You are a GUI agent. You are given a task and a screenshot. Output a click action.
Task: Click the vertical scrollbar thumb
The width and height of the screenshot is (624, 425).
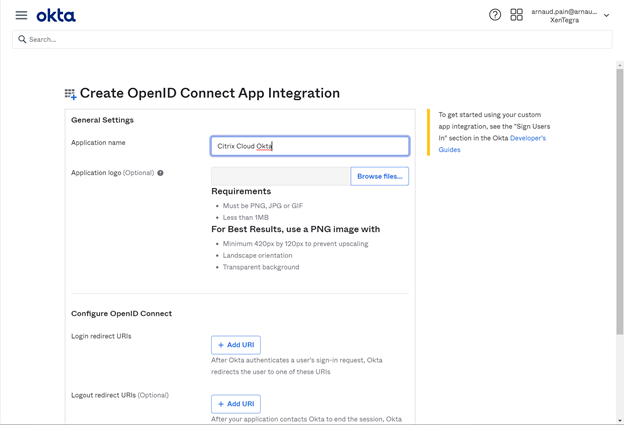(620, 200)
